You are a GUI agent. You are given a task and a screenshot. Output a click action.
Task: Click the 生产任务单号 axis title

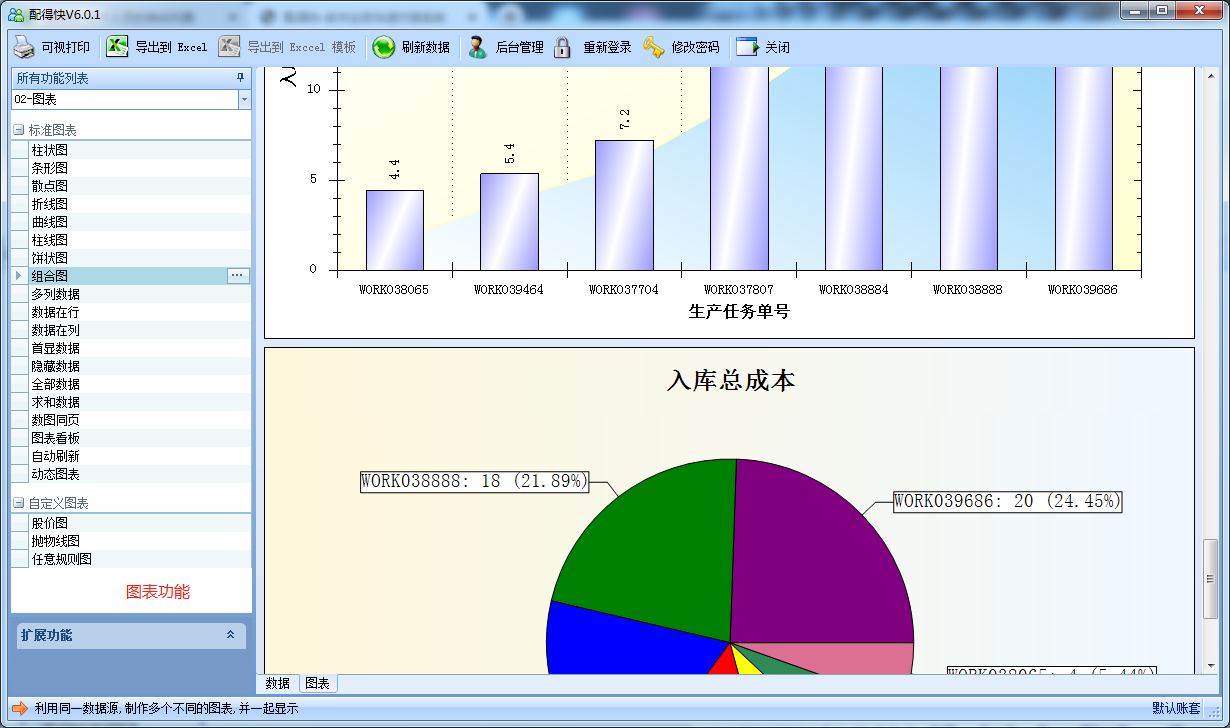point(739,312)
